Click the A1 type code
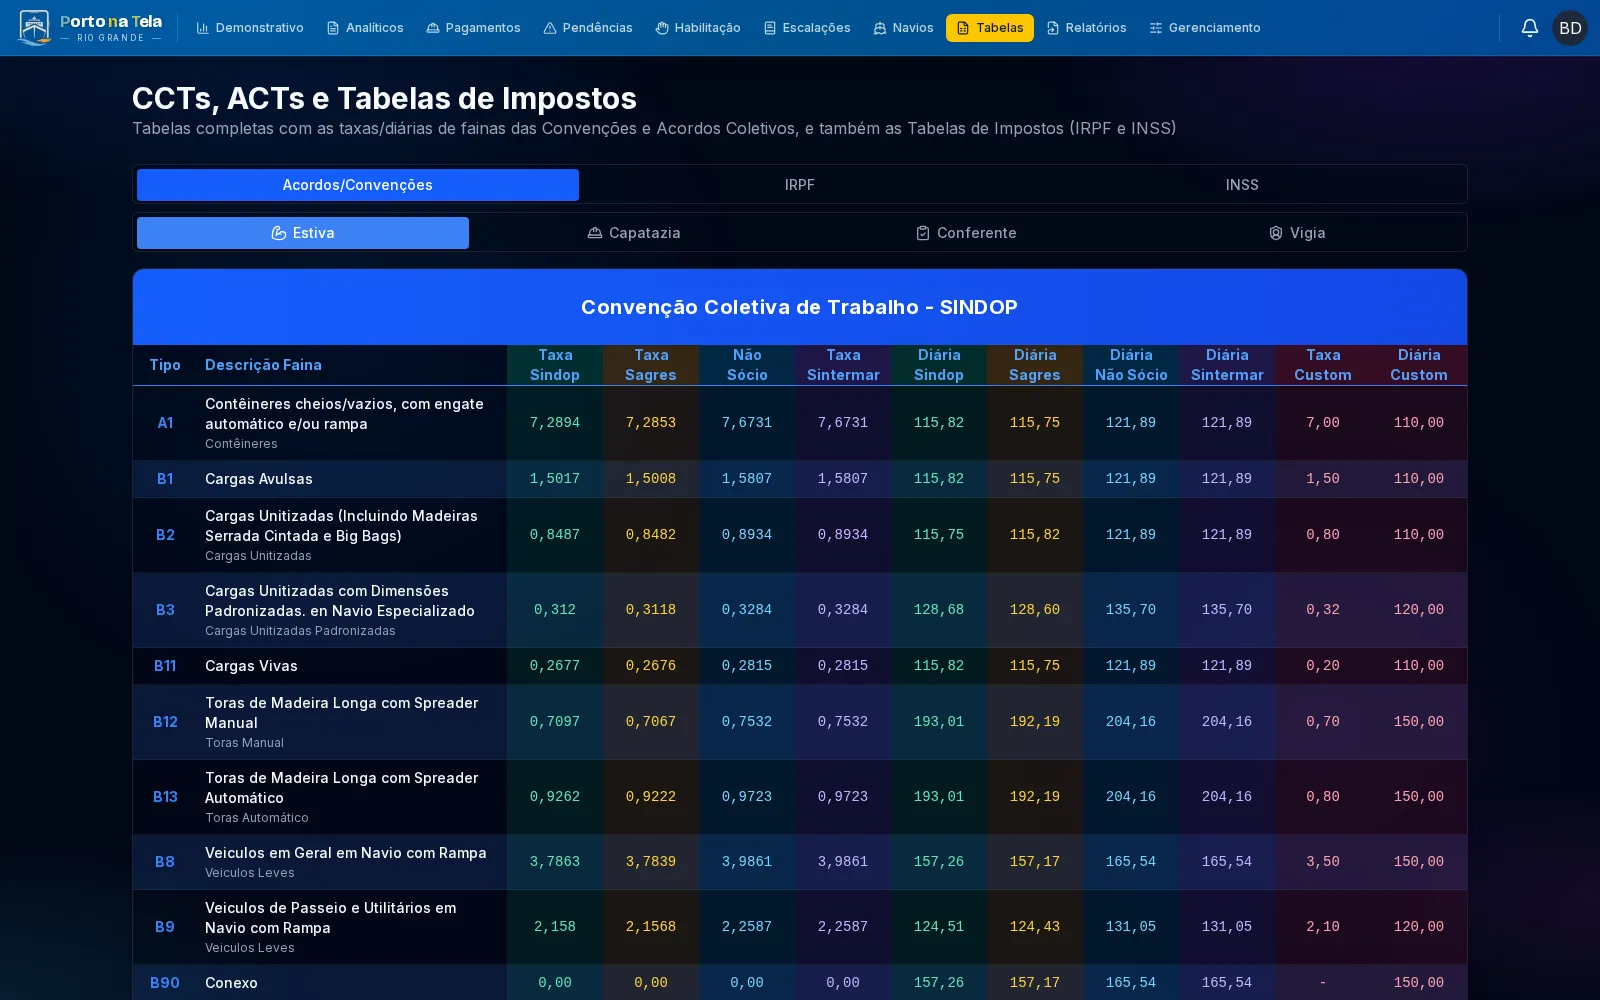 point(165,423)
